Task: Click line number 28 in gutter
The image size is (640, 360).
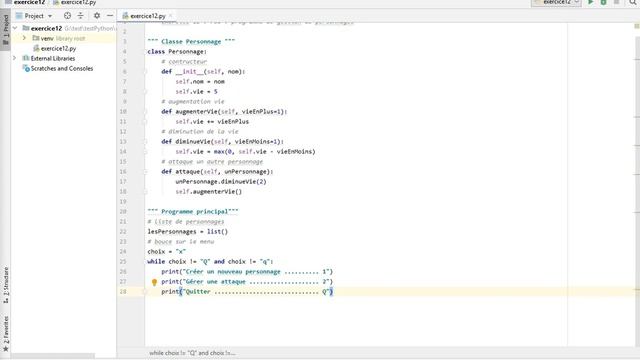Action: [x=123, y=291]
